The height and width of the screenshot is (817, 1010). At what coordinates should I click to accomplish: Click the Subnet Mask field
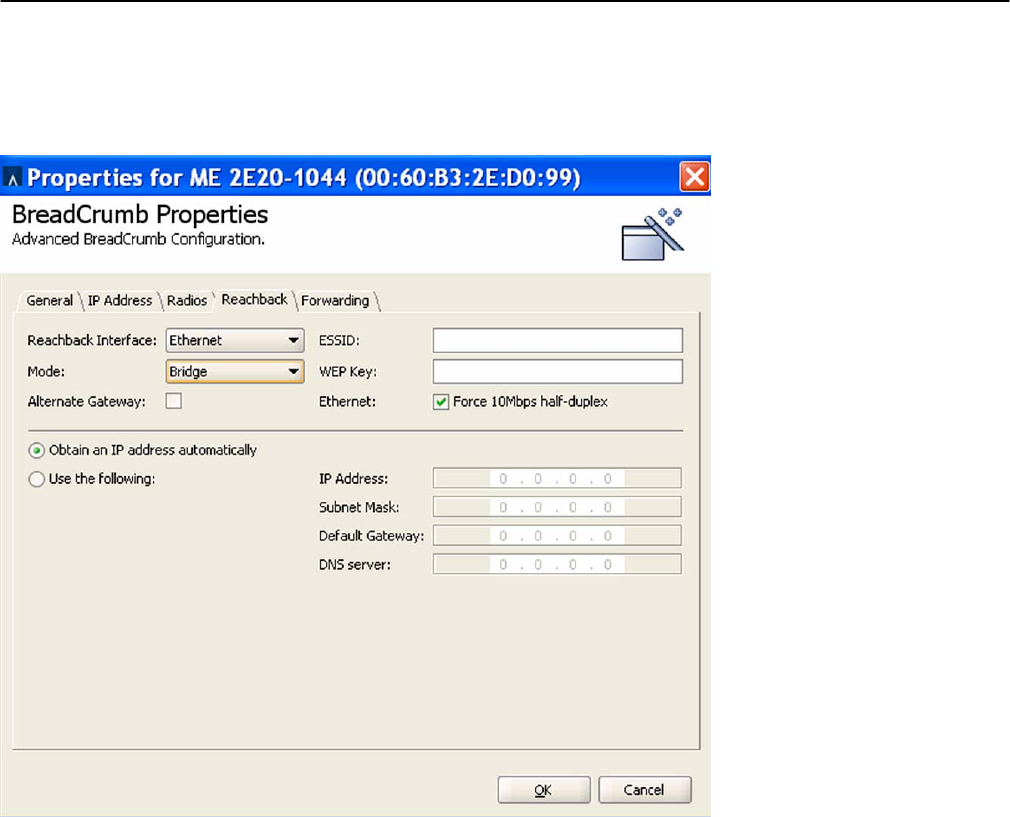point(557,507)
